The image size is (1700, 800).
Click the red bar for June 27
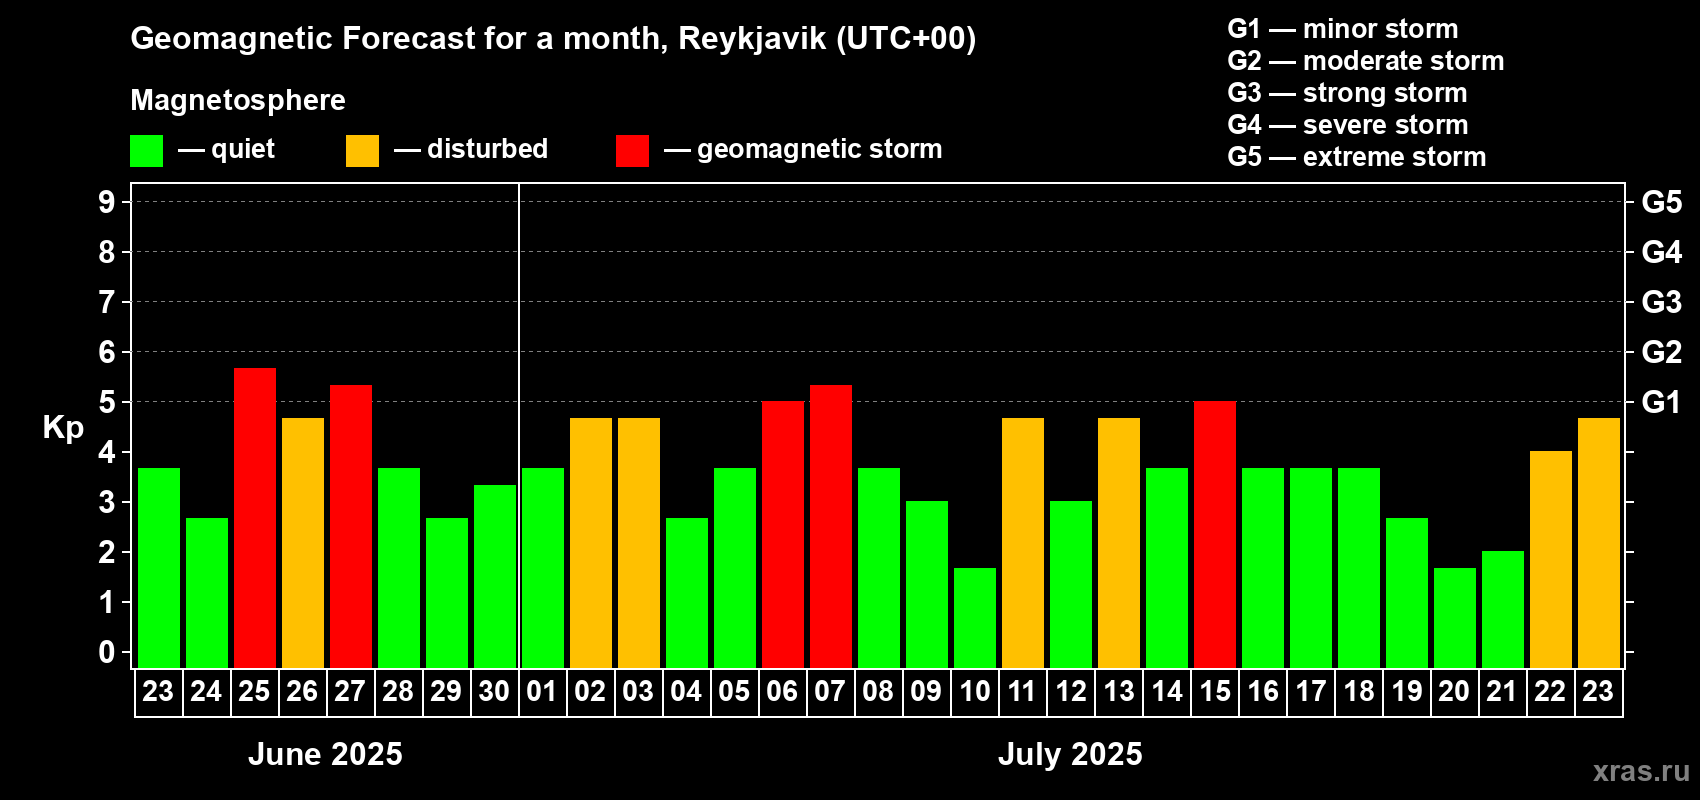coord(351,526)
